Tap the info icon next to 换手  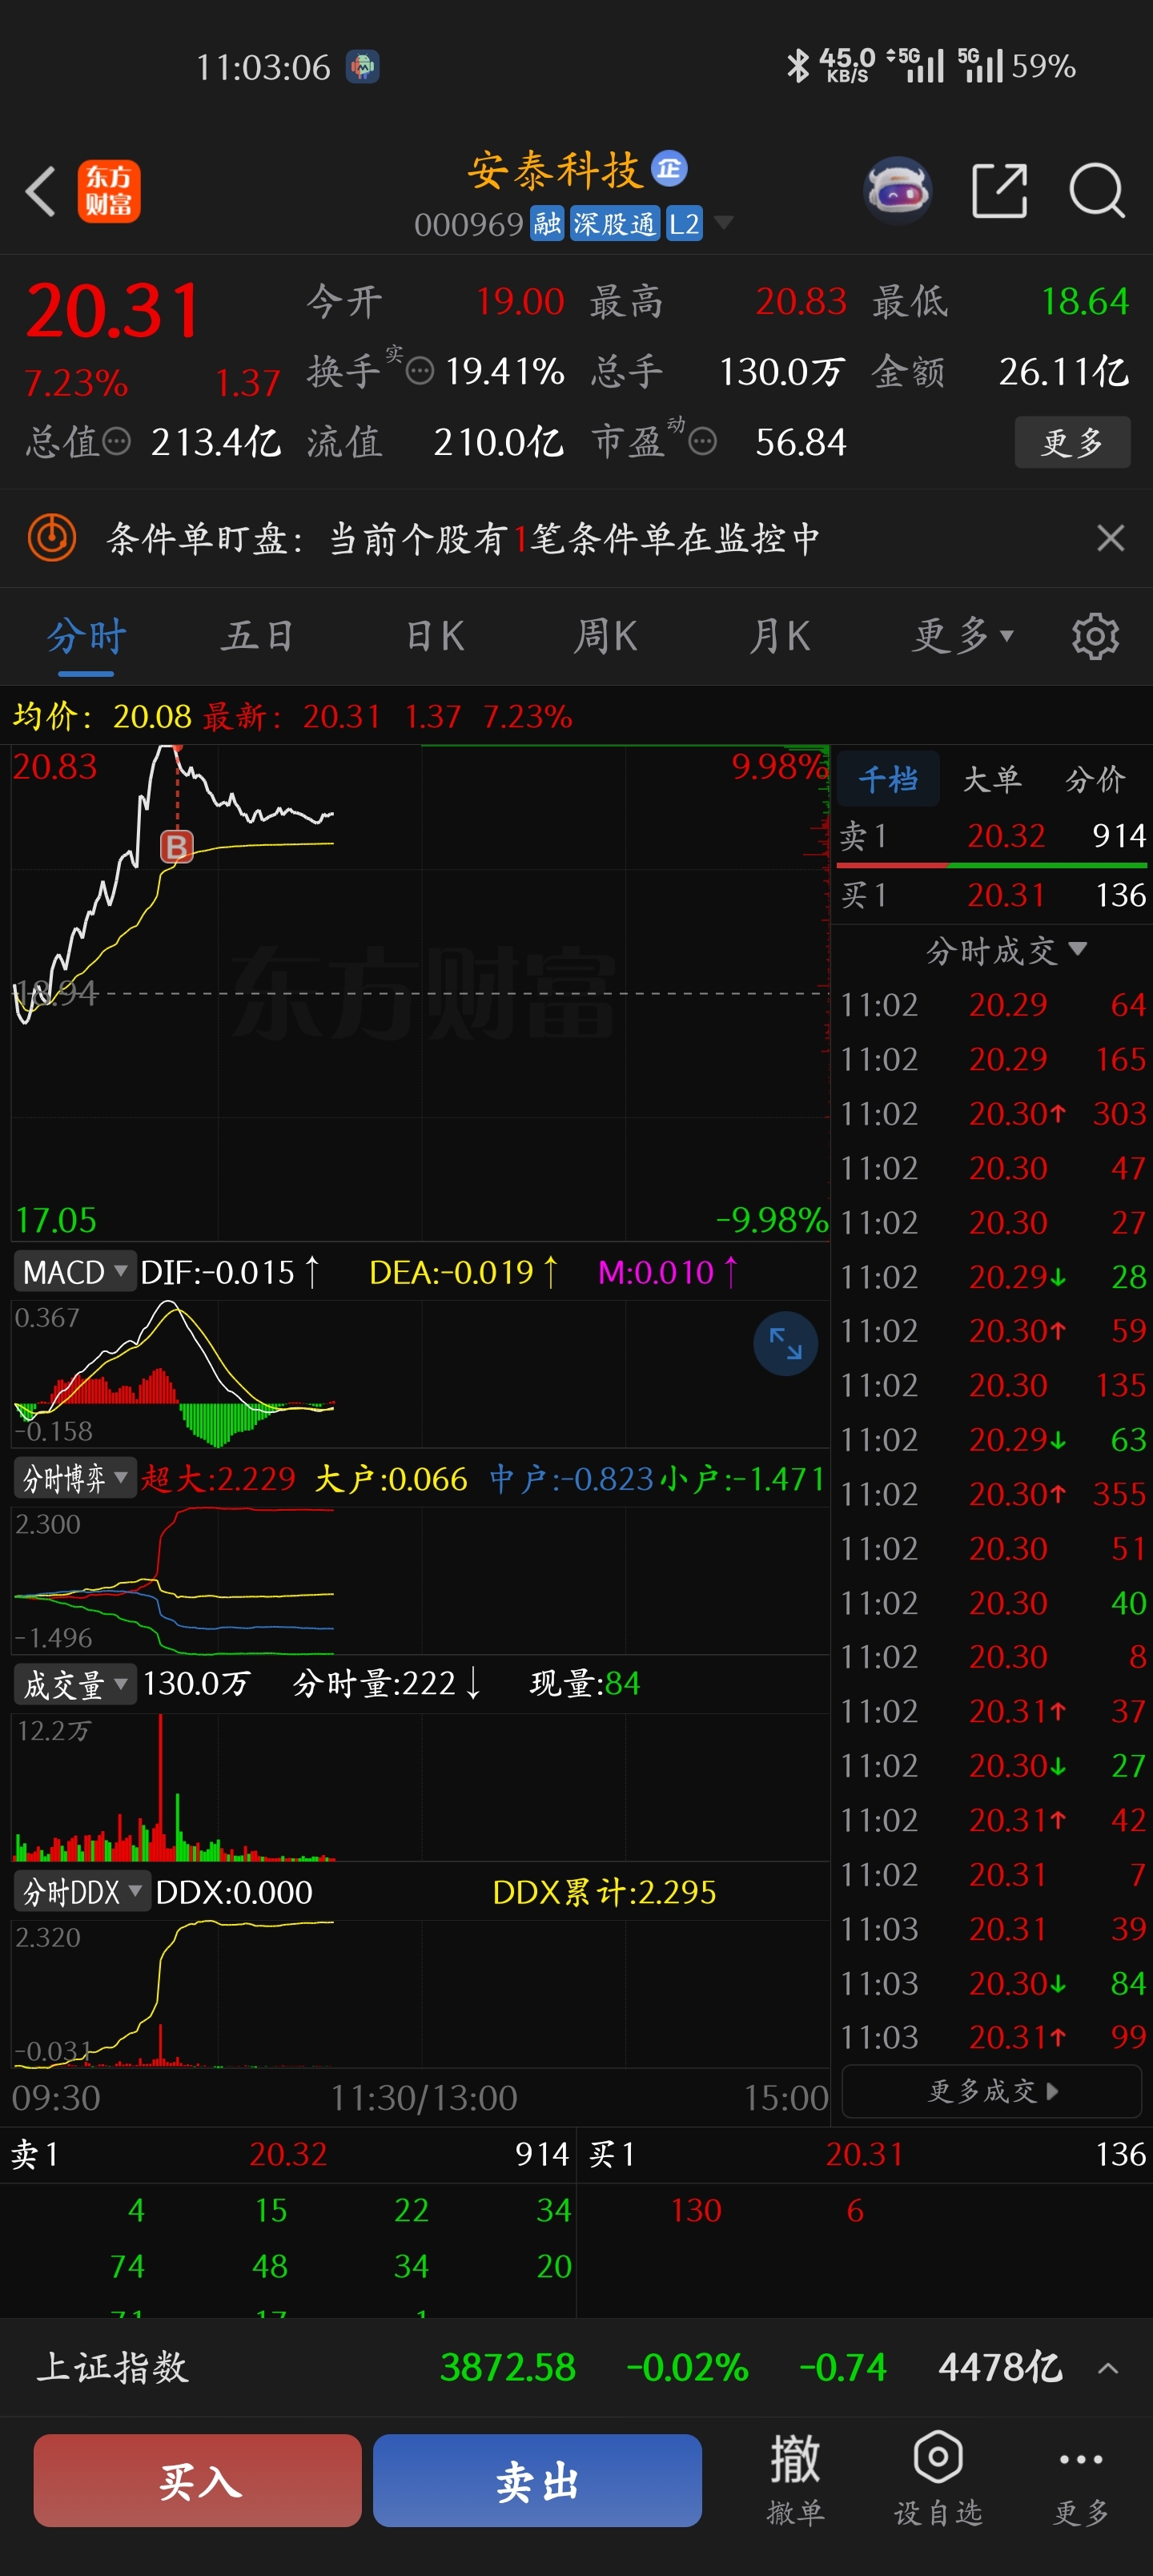tap(420, 372)
